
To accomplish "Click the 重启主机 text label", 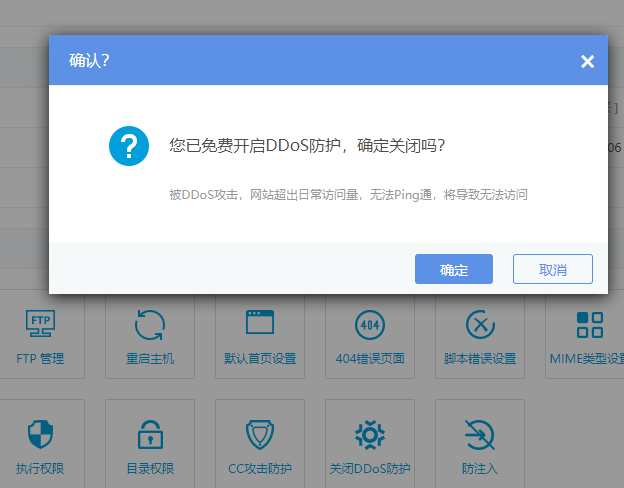I will tap(150, 359).
